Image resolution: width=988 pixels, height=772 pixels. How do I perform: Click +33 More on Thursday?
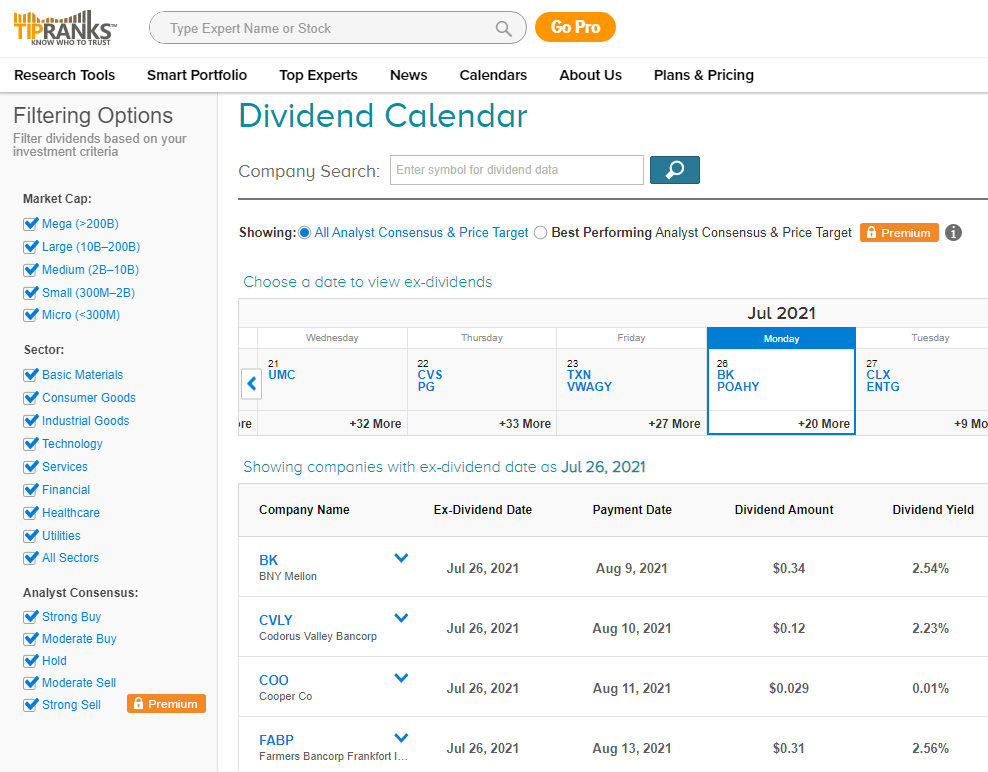tap(524, 423)
